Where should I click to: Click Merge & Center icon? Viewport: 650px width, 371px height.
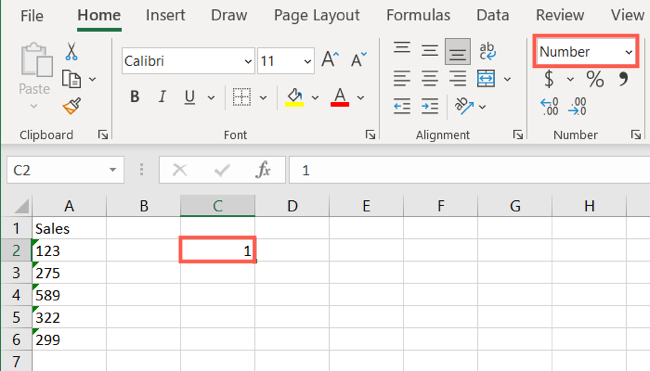point(486,78)
